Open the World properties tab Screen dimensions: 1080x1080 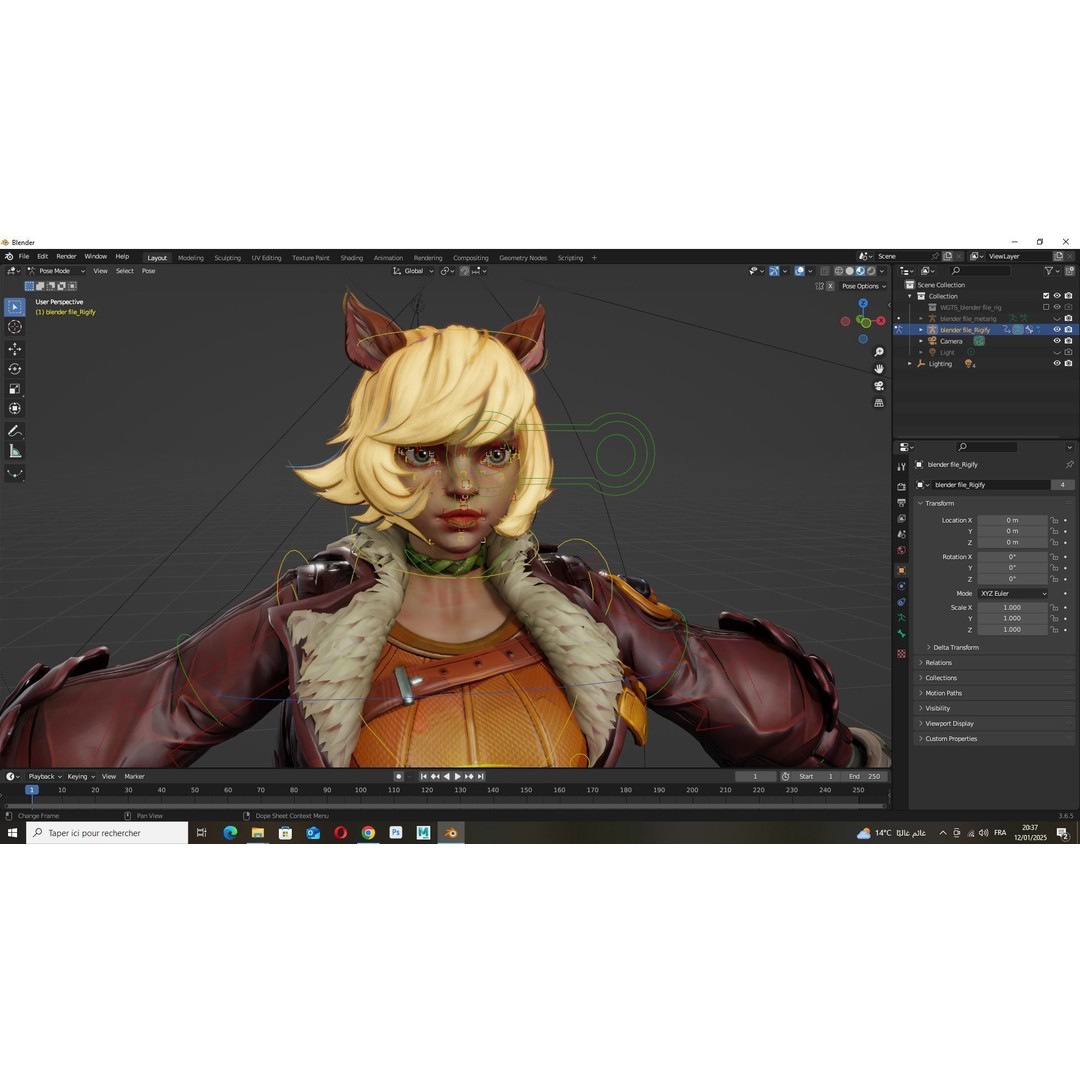(902, 550)
